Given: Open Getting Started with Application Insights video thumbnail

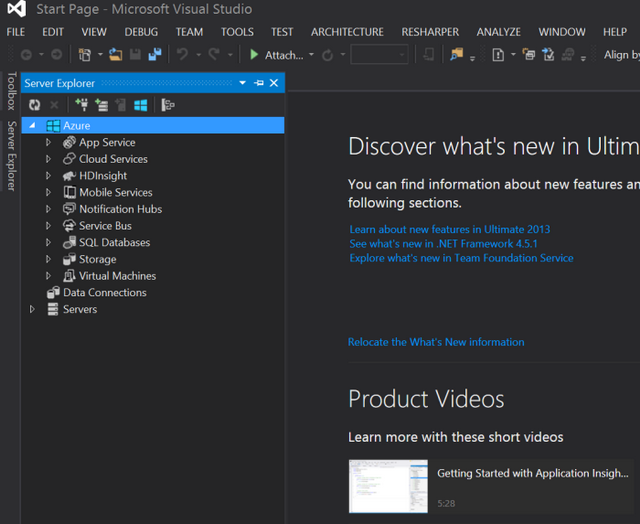Looking at the screenshot, I should click(x=388, y=486).
